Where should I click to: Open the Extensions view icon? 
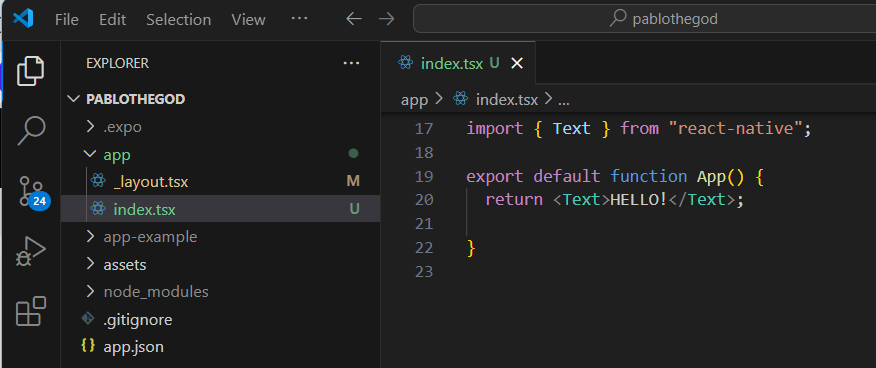[x=31, y=312]
